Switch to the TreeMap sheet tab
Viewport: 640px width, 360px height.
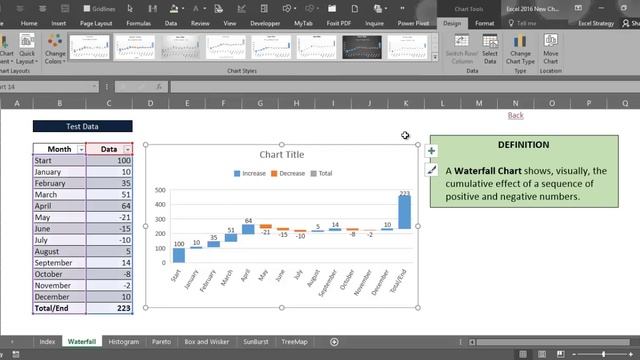[294, 342]
